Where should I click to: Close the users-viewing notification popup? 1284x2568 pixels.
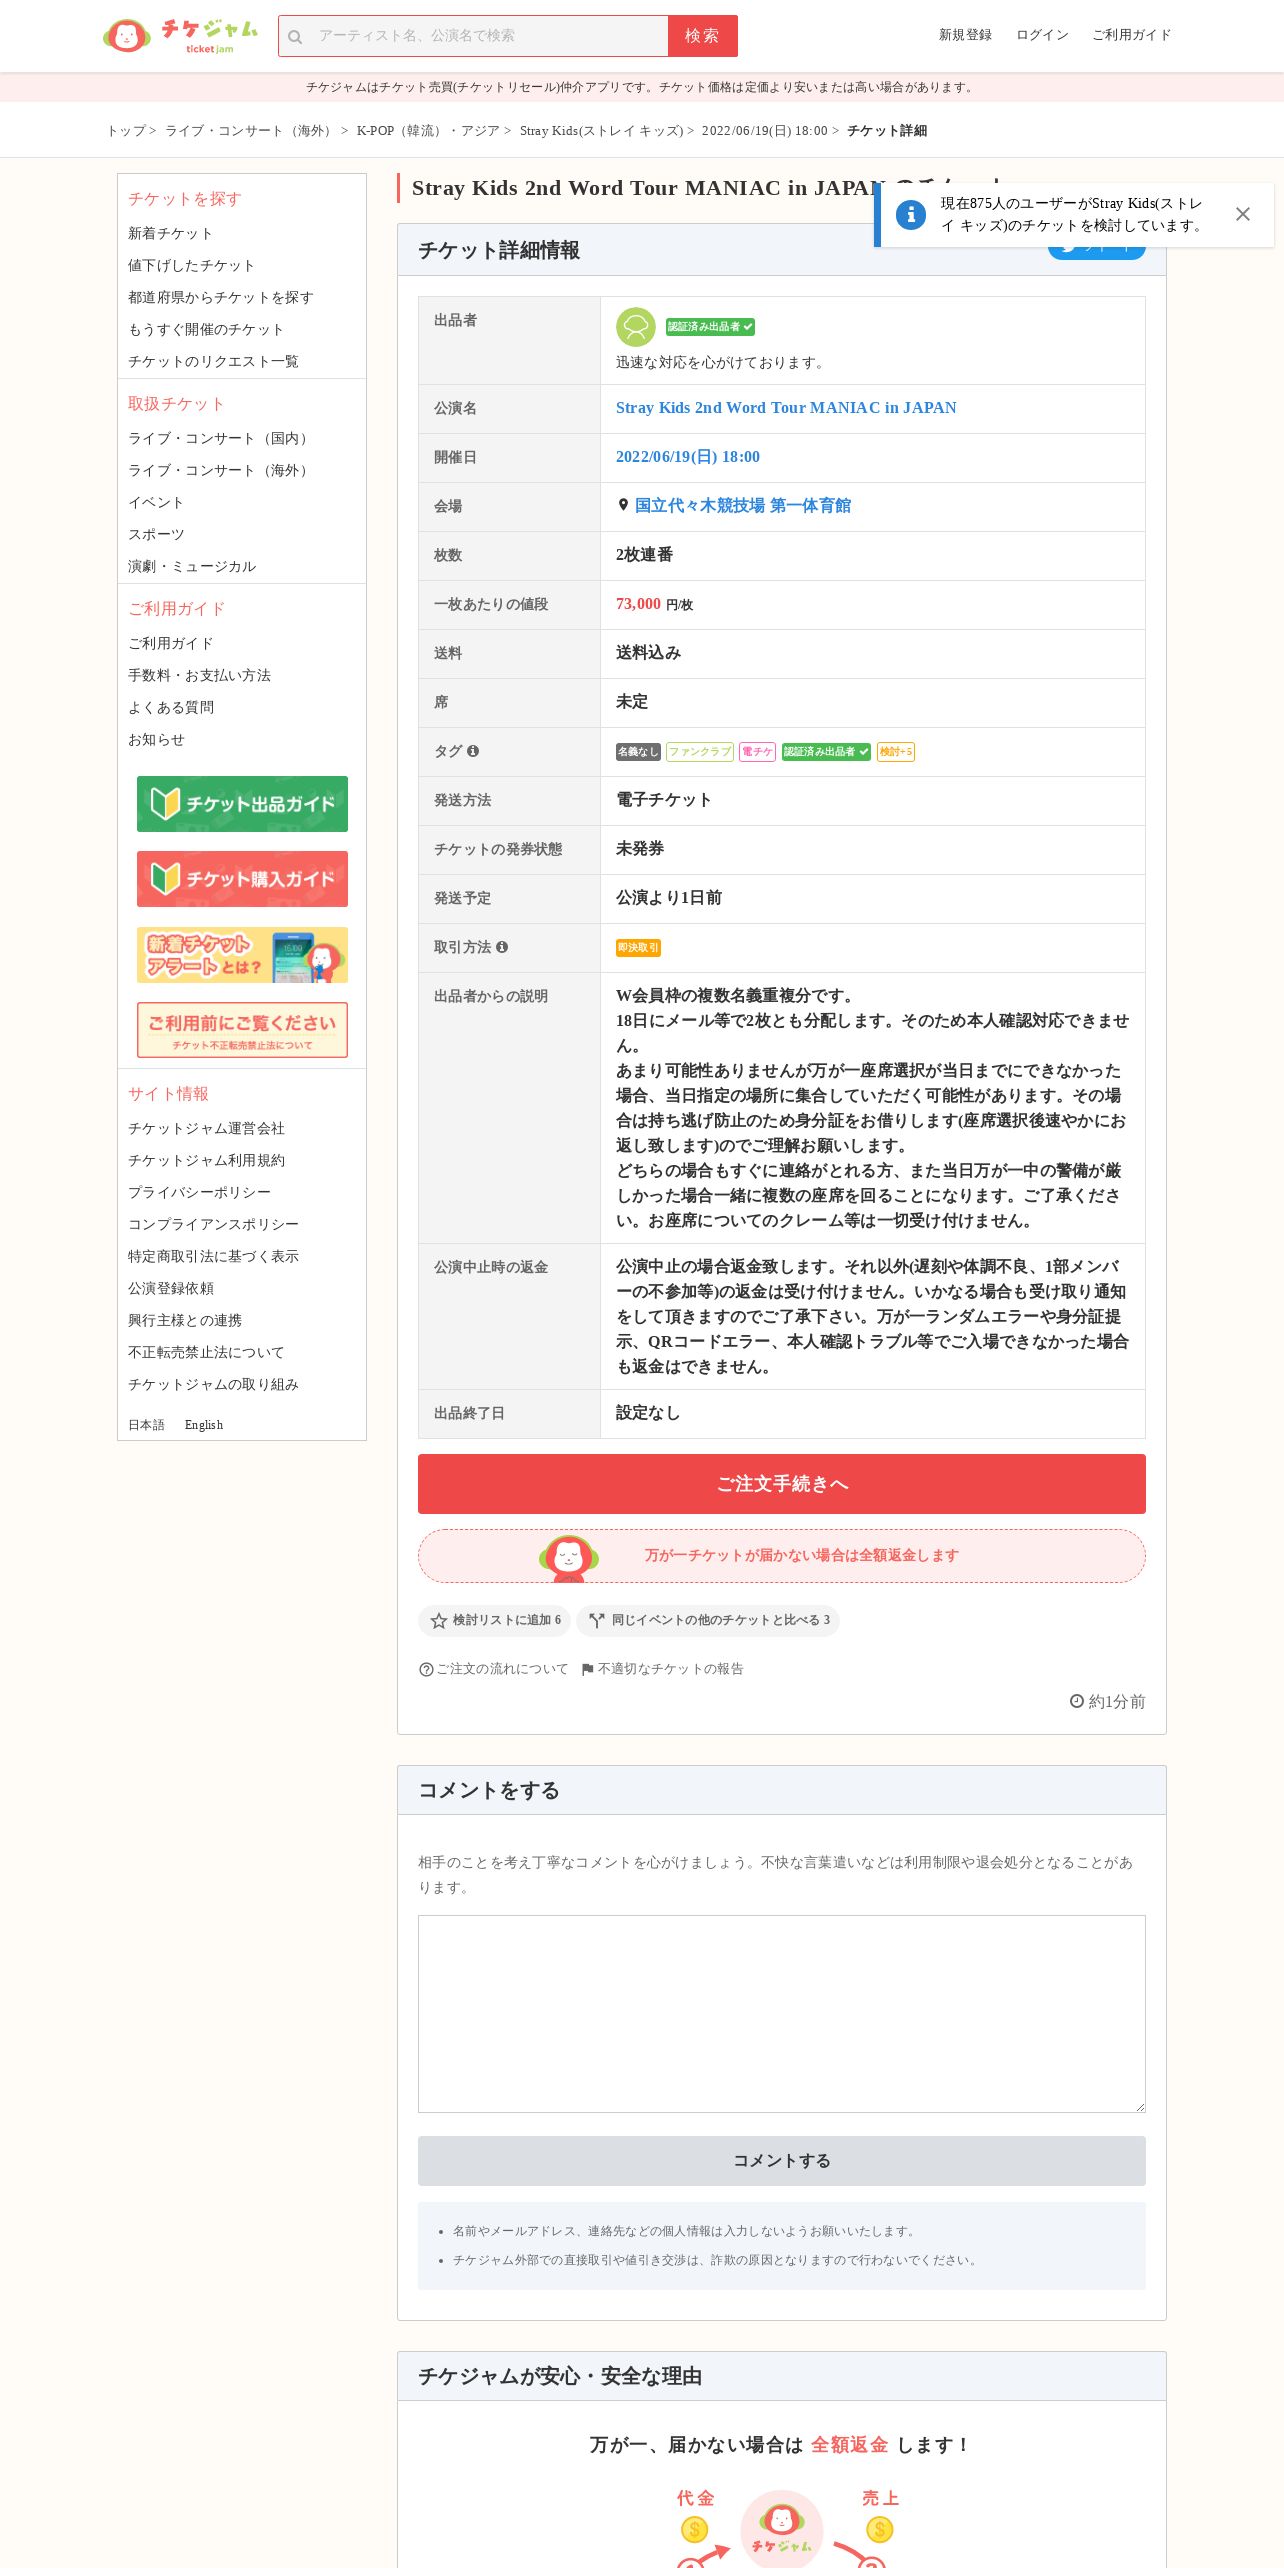[x=1242, y=214]
